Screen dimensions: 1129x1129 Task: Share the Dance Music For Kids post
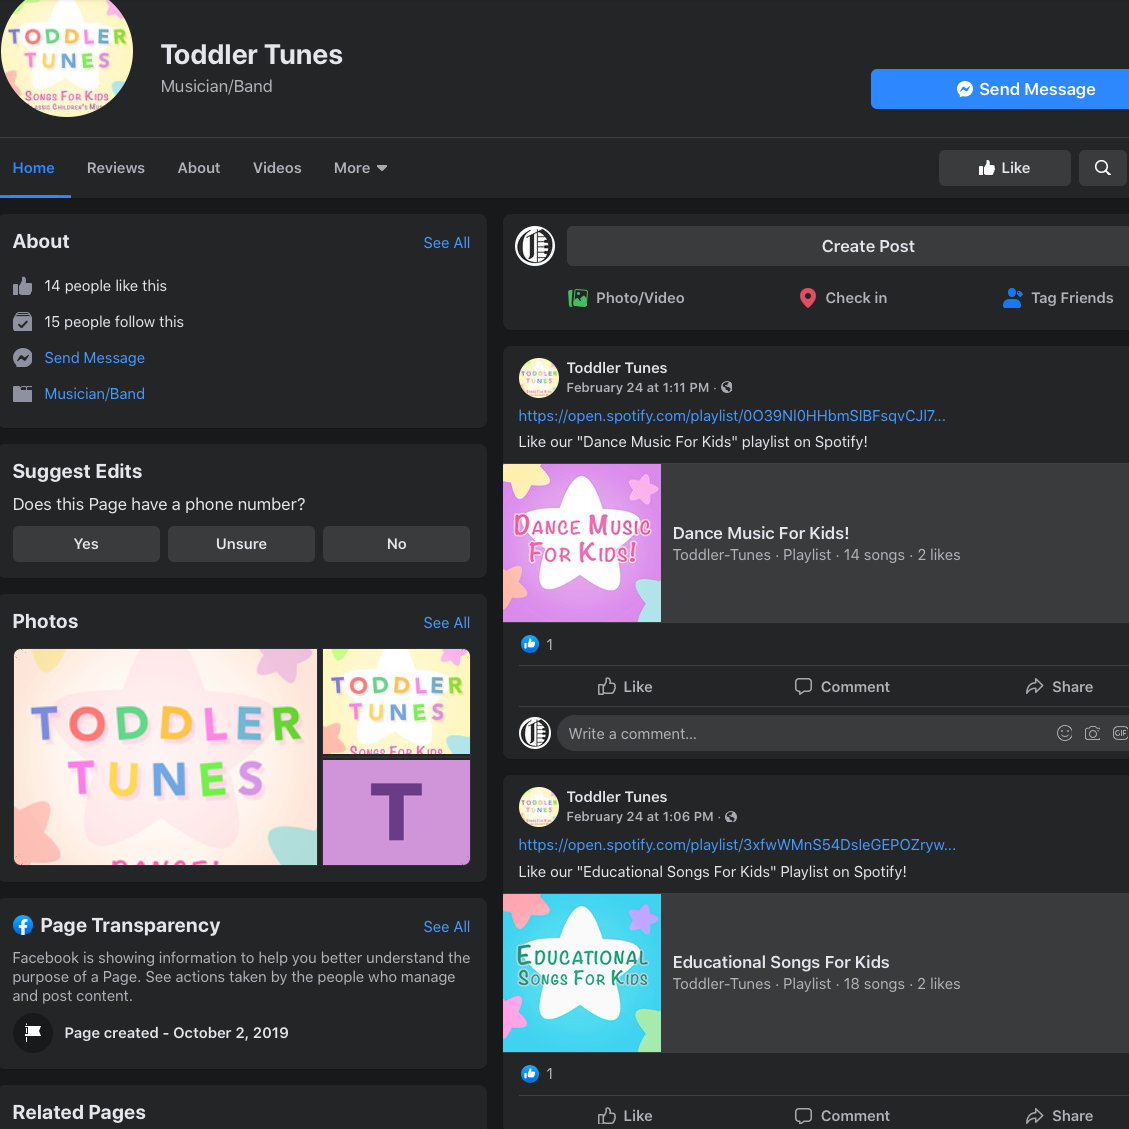[1058, 687]
